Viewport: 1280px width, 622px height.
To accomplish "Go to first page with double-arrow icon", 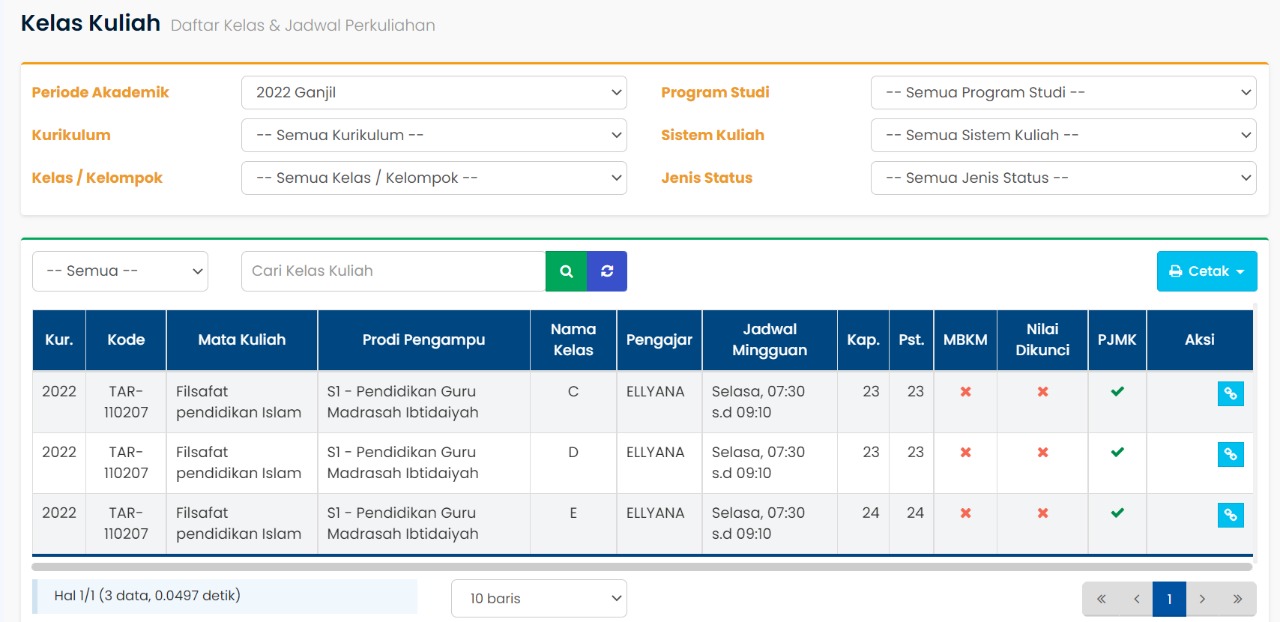I will [1101, 599].
